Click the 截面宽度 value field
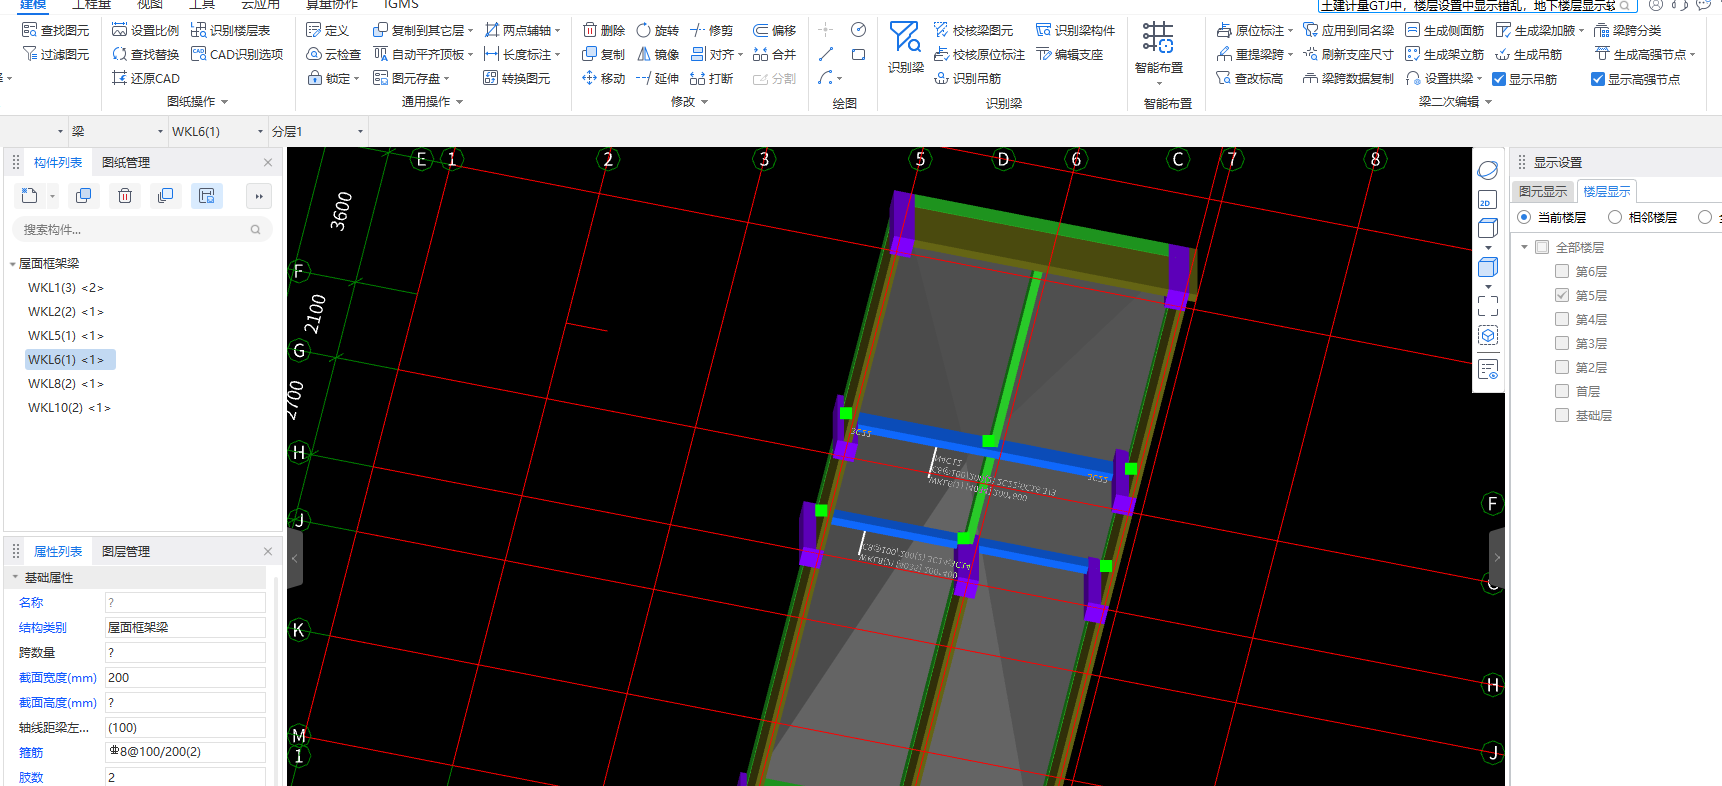 coord(185,677)
